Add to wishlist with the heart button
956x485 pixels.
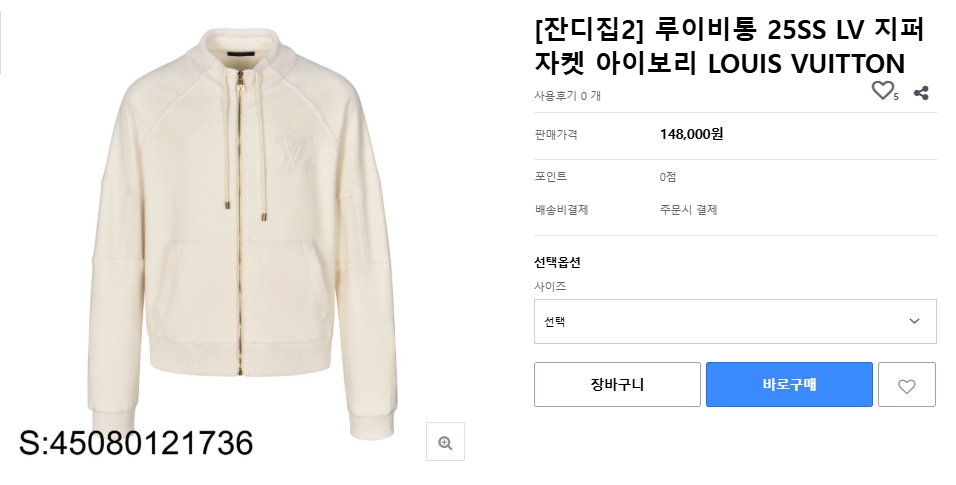tap(906, 385)
